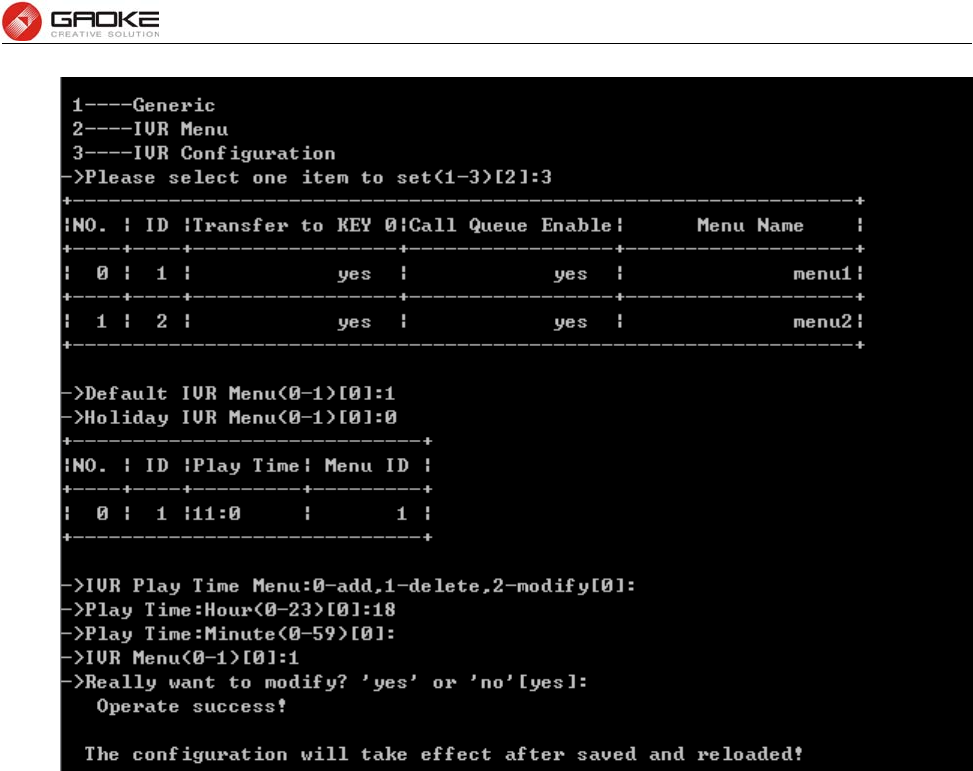Click the 'Please select one item to set(1-3)[2]:3' prompt

click(307, 178)
